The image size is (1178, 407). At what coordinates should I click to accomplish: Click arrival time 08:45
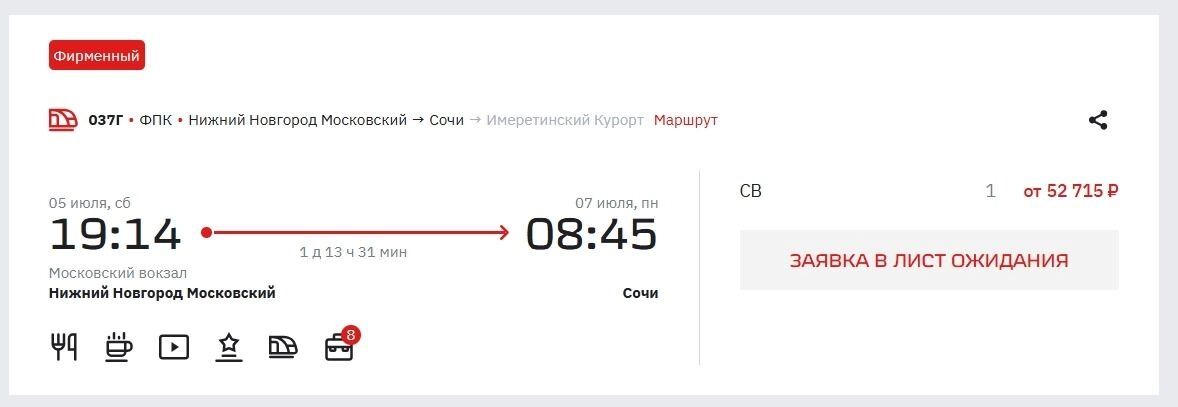[591, 234]
